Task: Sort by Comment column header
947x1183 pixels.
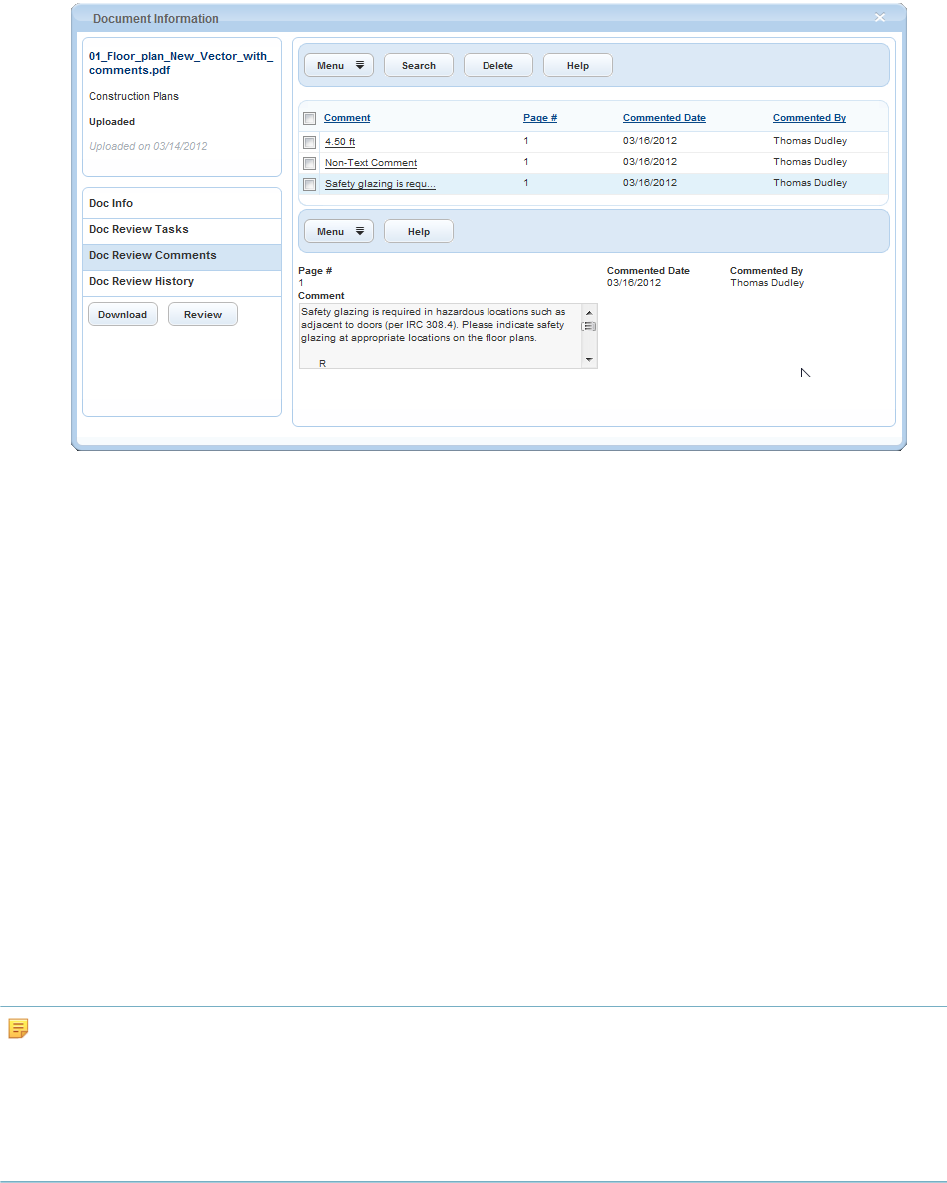Action: pyautogui.click(x=347, y=118)
